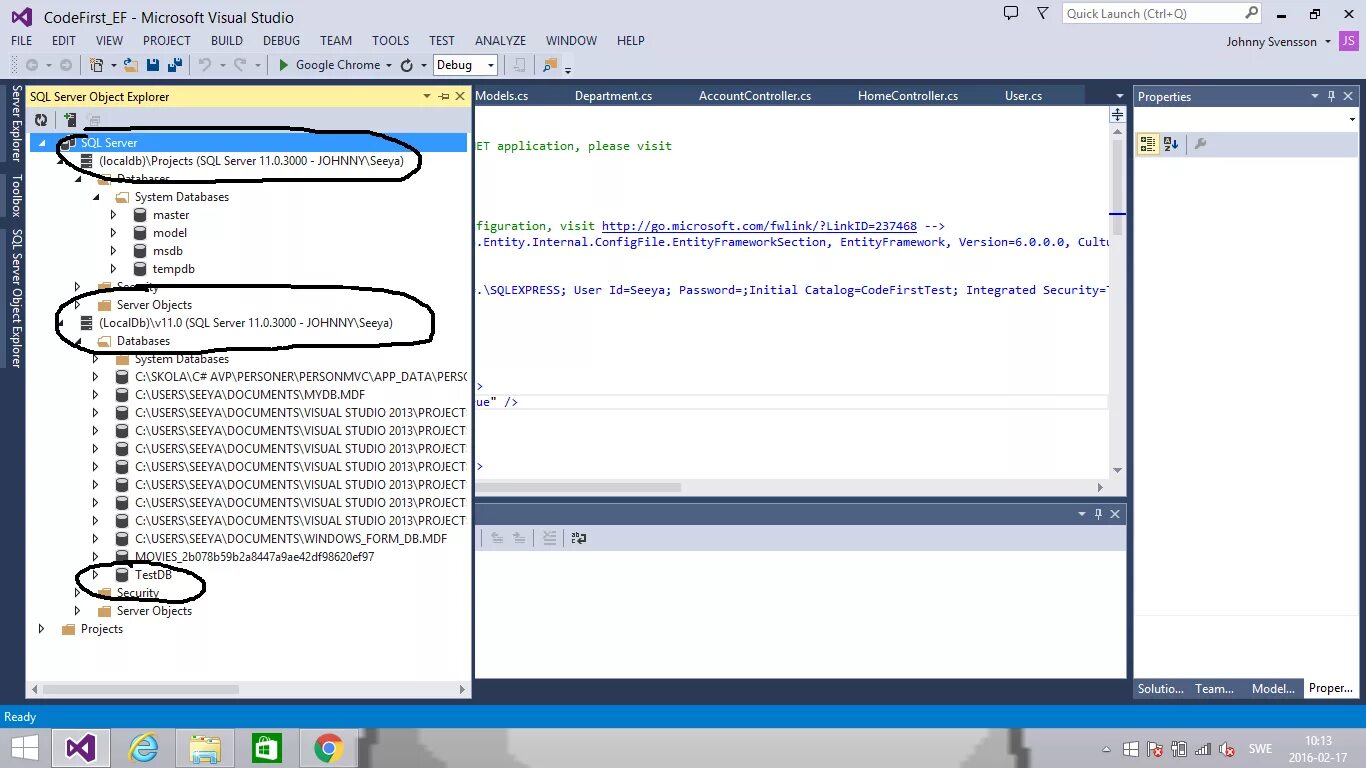Open Google Chrome from the taskbar
This screenshot has width=1366, height=768.
click(328, 748)
